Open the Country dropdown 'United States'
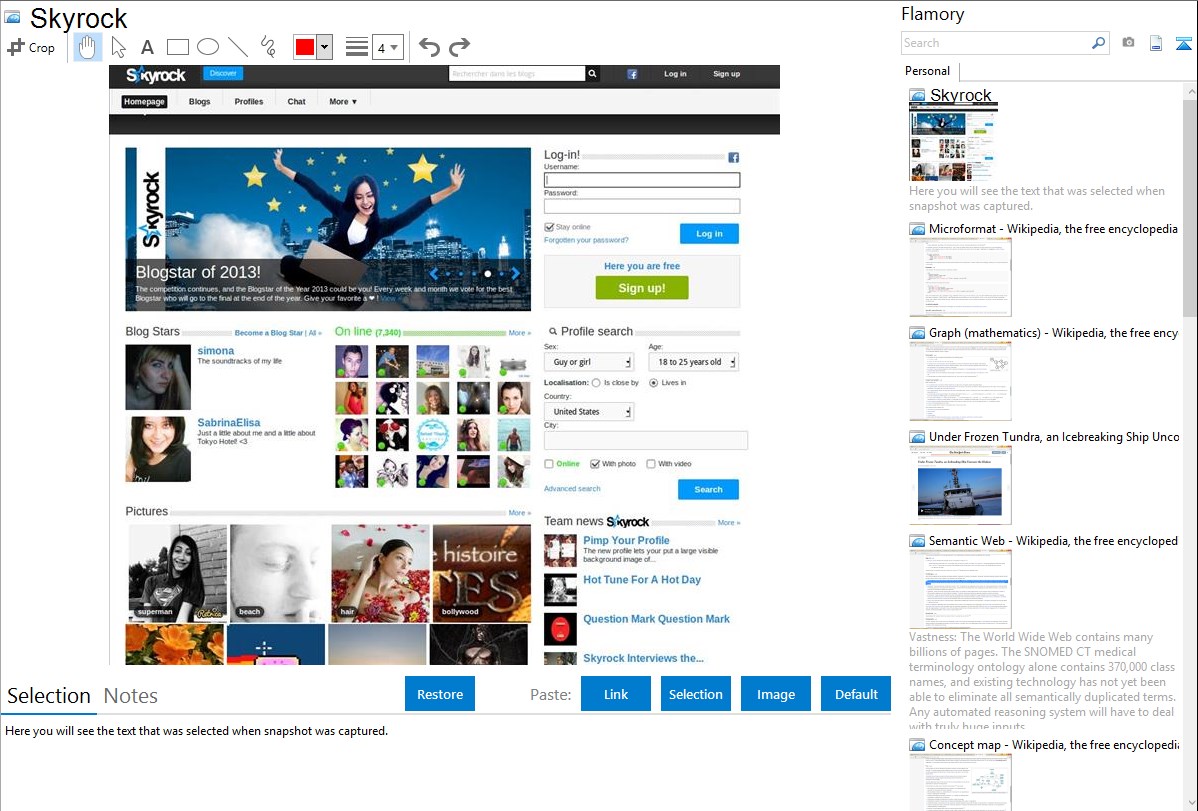This screenshot has width=1198, height=811. pos(589,411)
